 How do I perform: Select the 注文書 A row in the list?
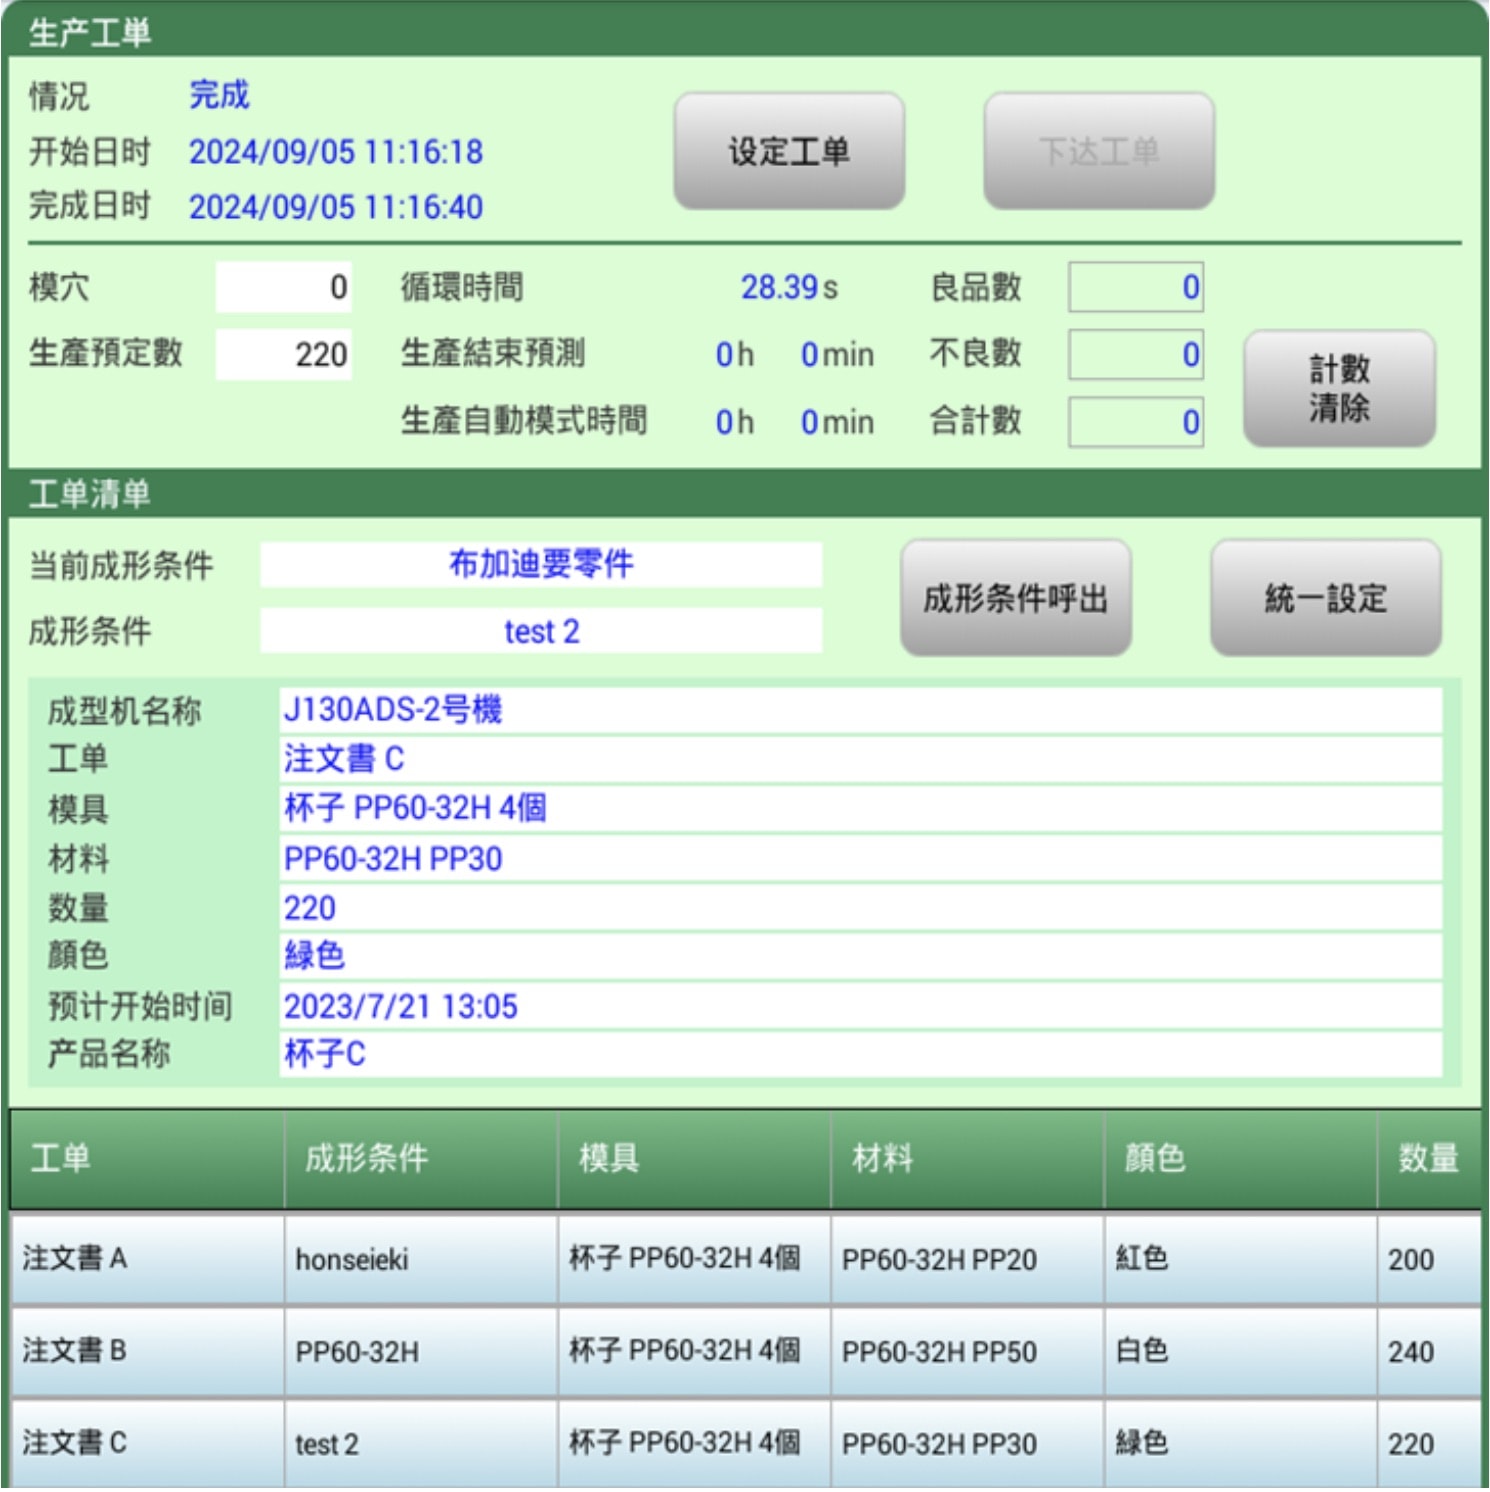pyautogui.click(x=745, y=1259)
